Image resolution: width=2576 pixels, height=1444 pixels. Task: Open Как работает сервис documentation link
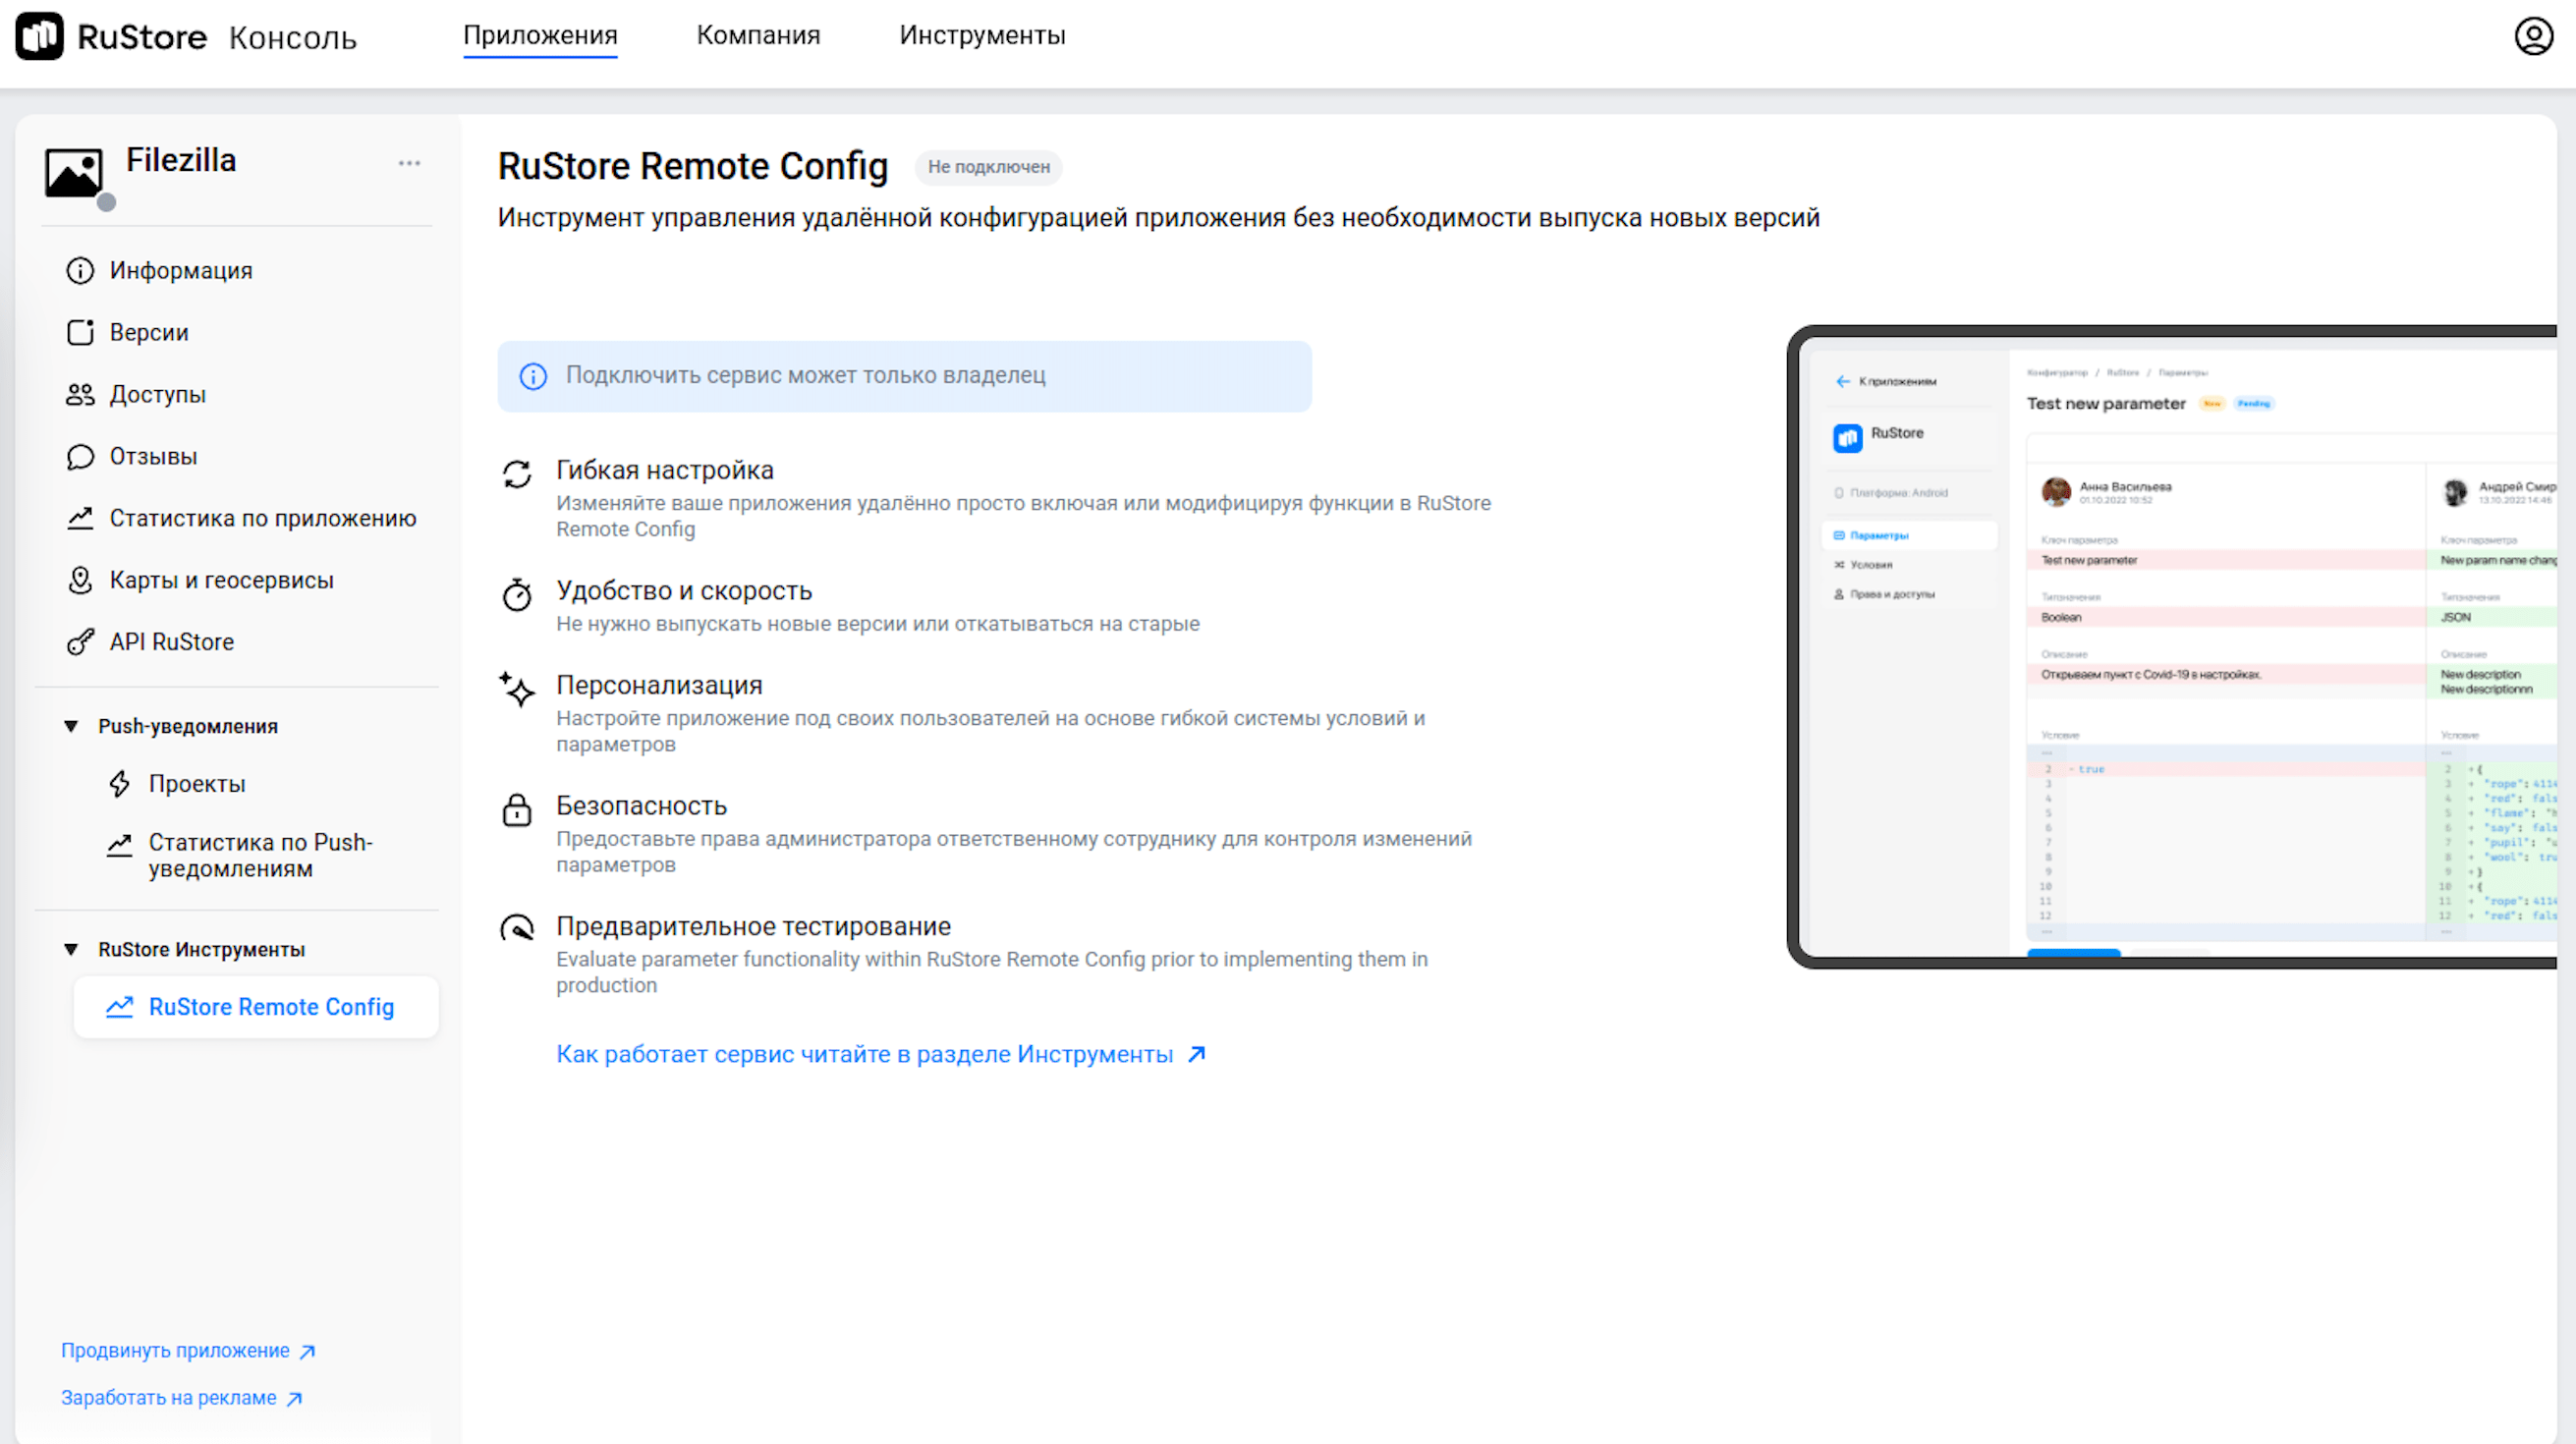click(880, 1054)
